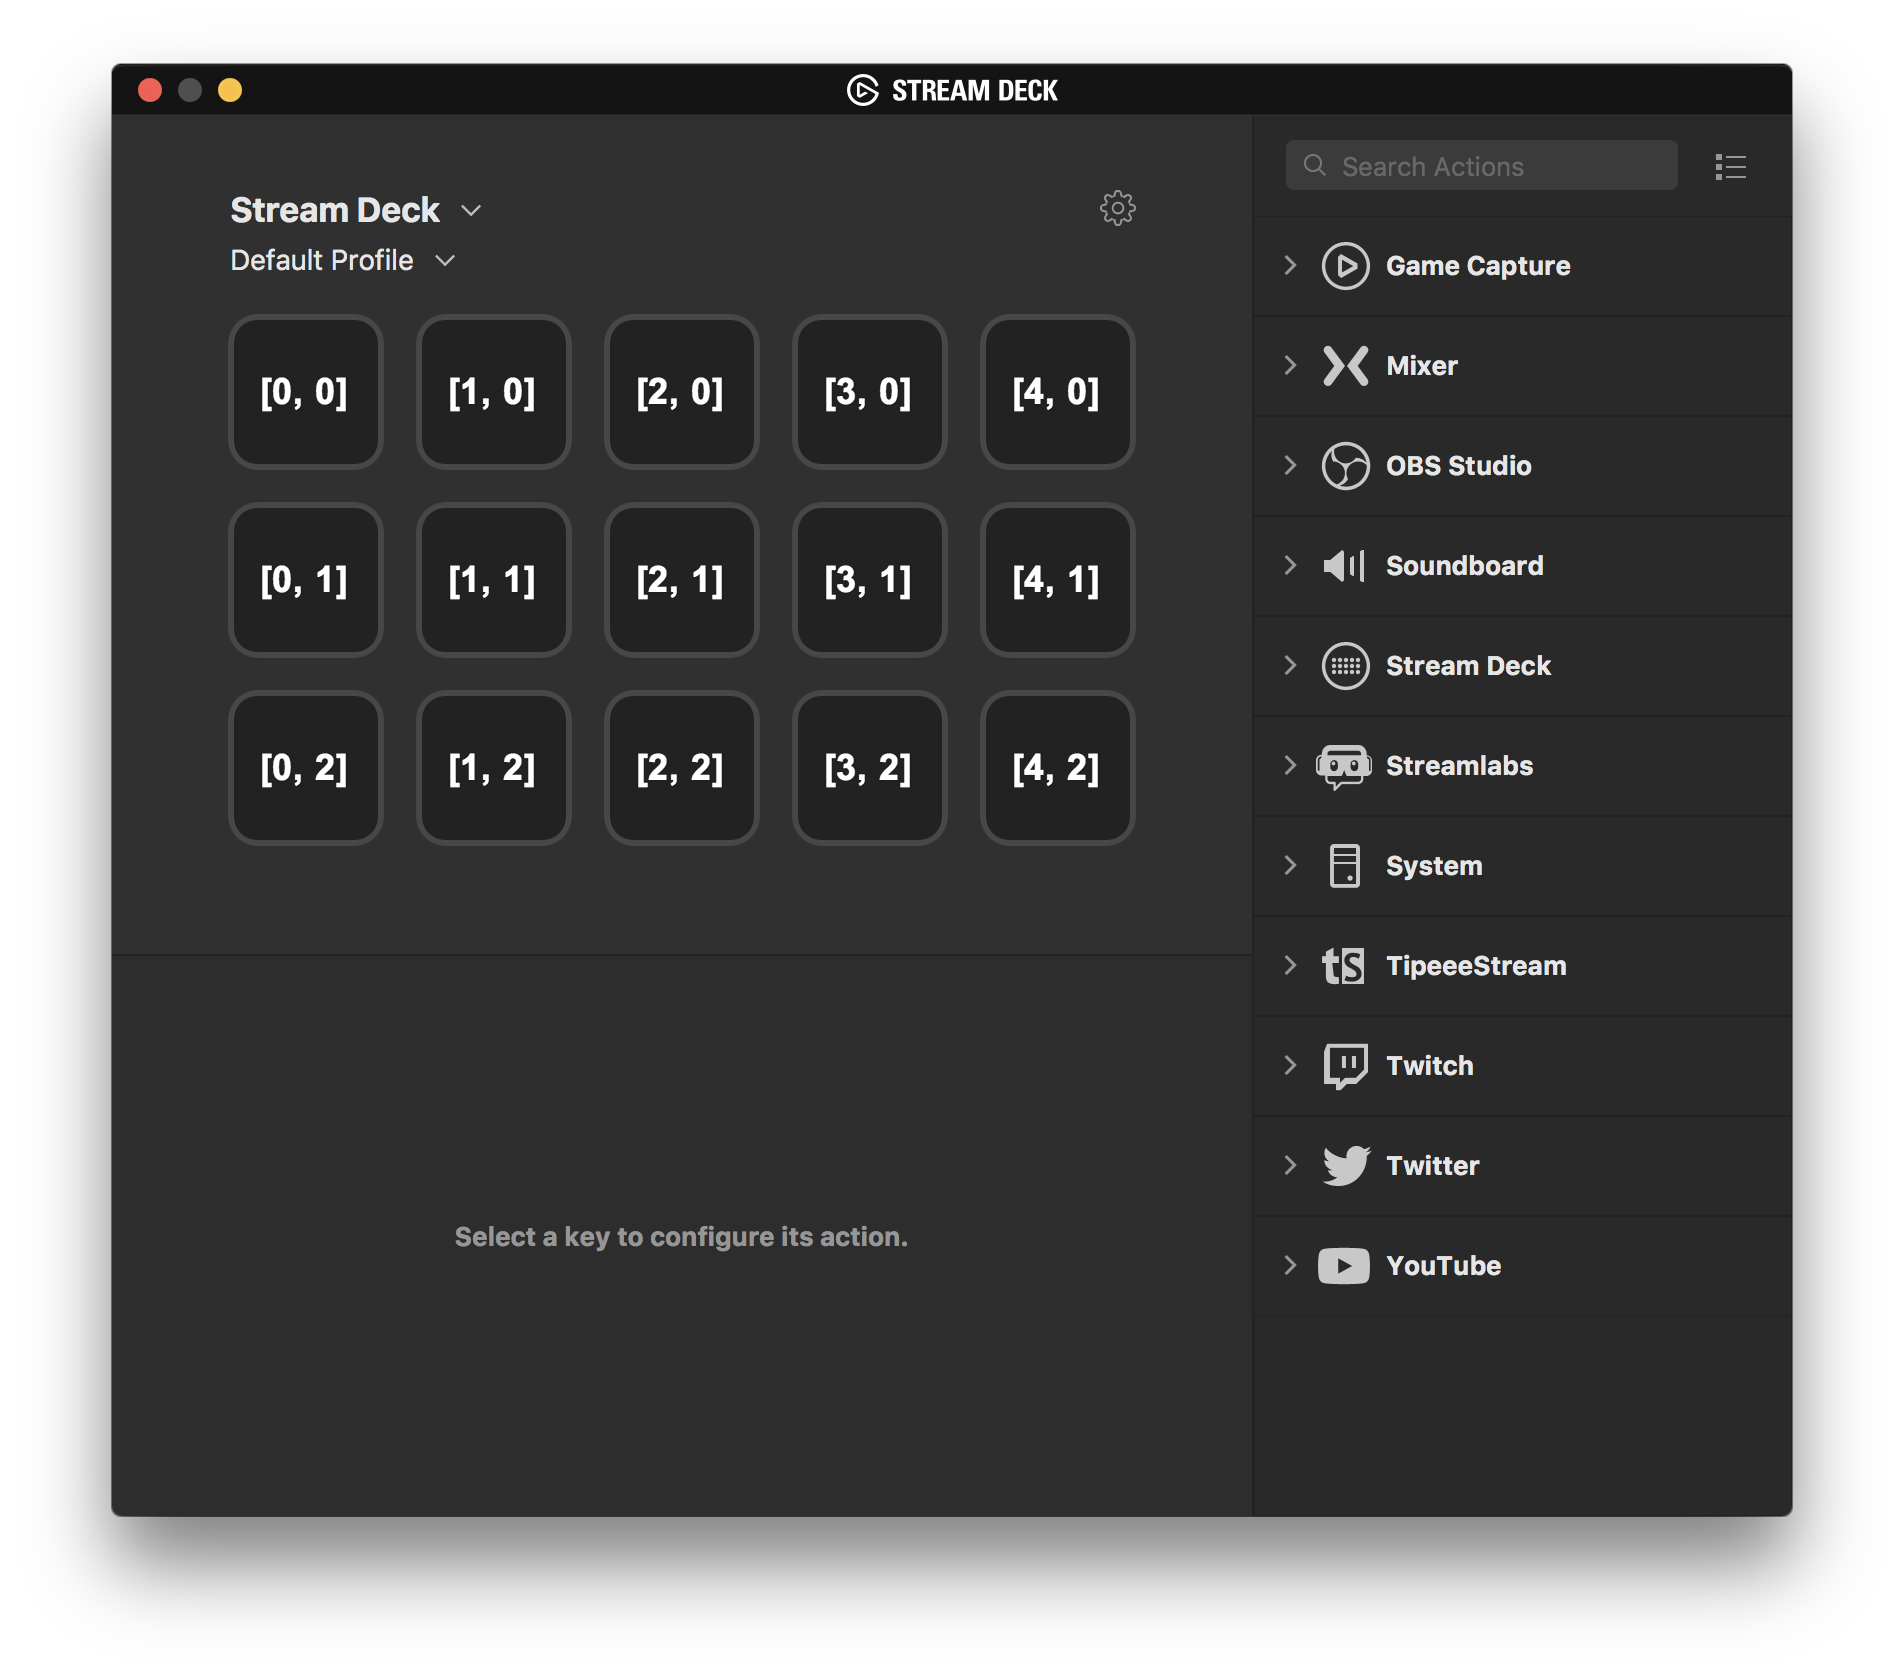Click the Mixer X logo icon

(1345, 366)
